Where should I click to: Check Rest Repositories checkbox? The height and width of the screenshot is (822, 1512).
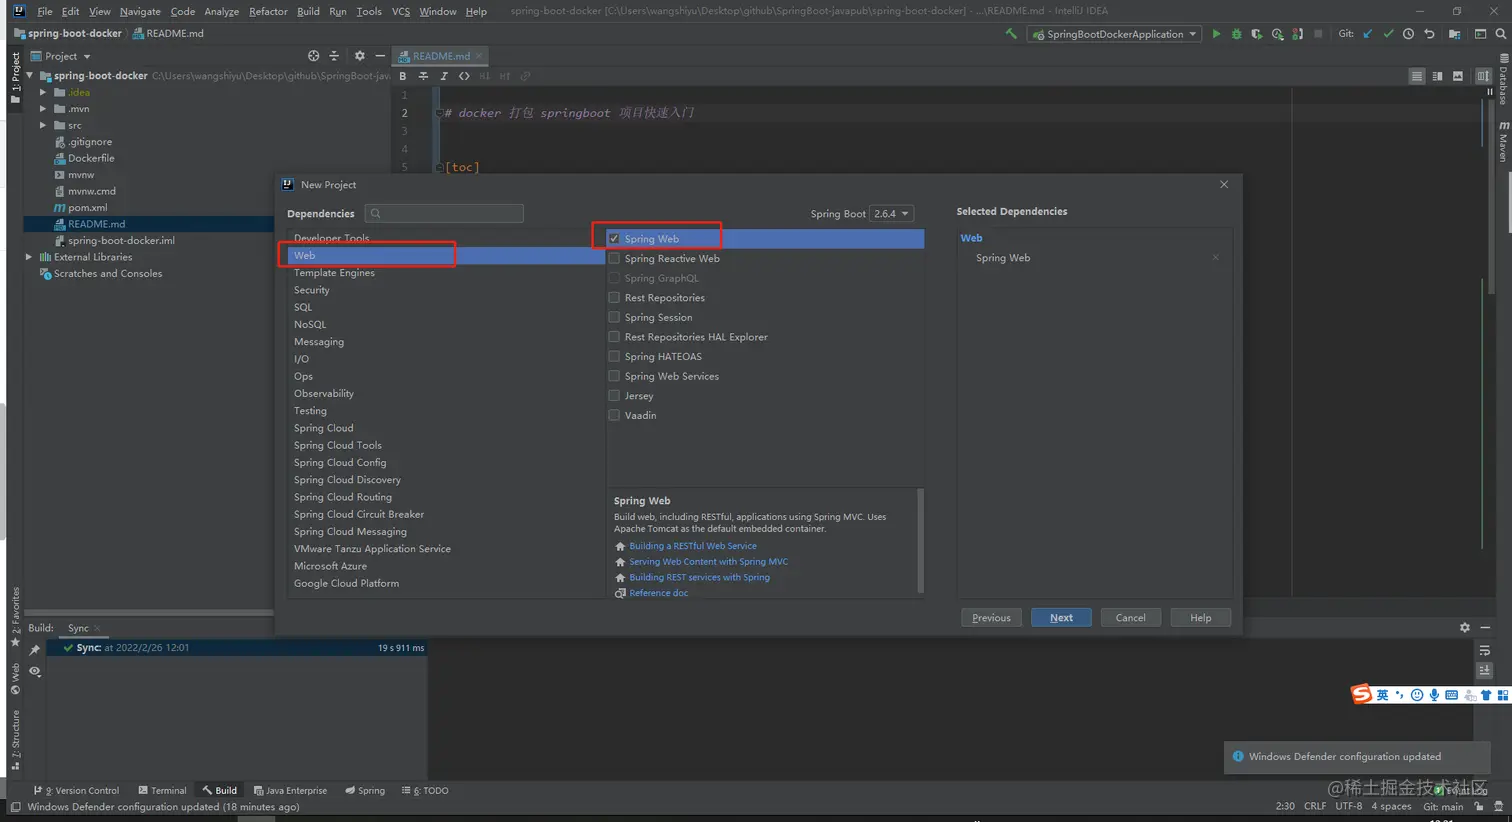(614, 298)
